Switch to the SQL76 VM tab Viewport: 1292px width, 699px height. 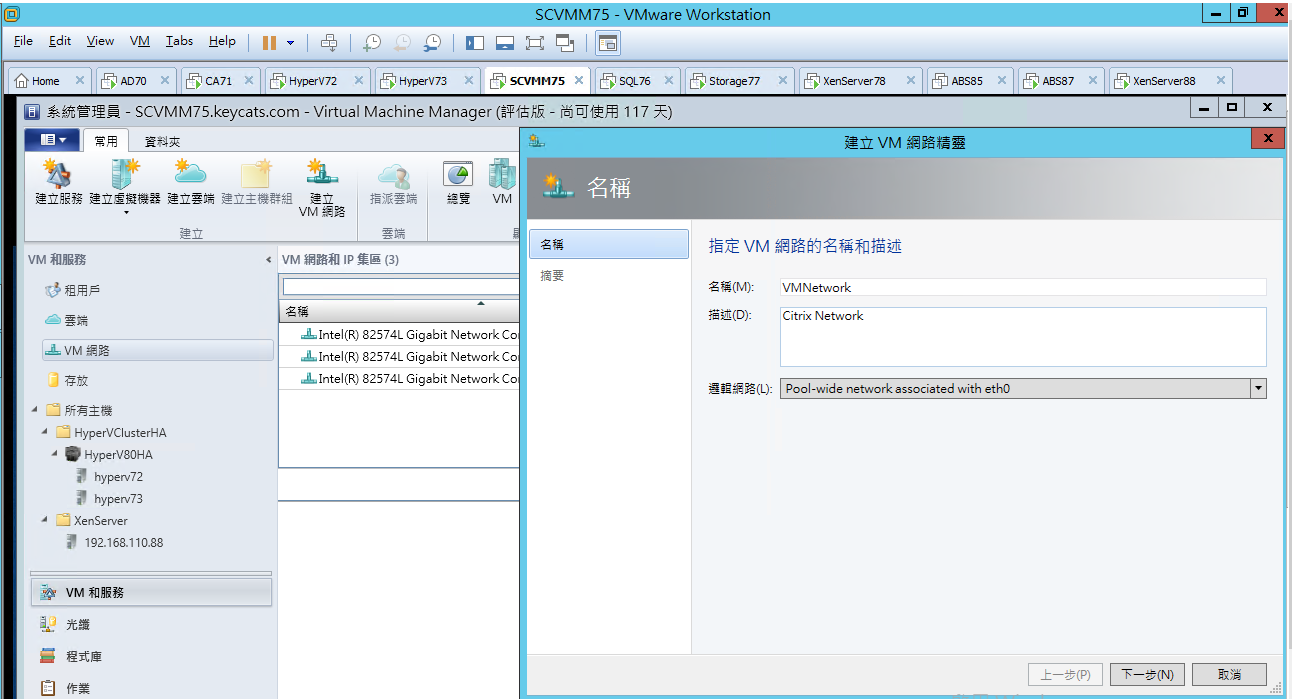(x=638, y=81)
